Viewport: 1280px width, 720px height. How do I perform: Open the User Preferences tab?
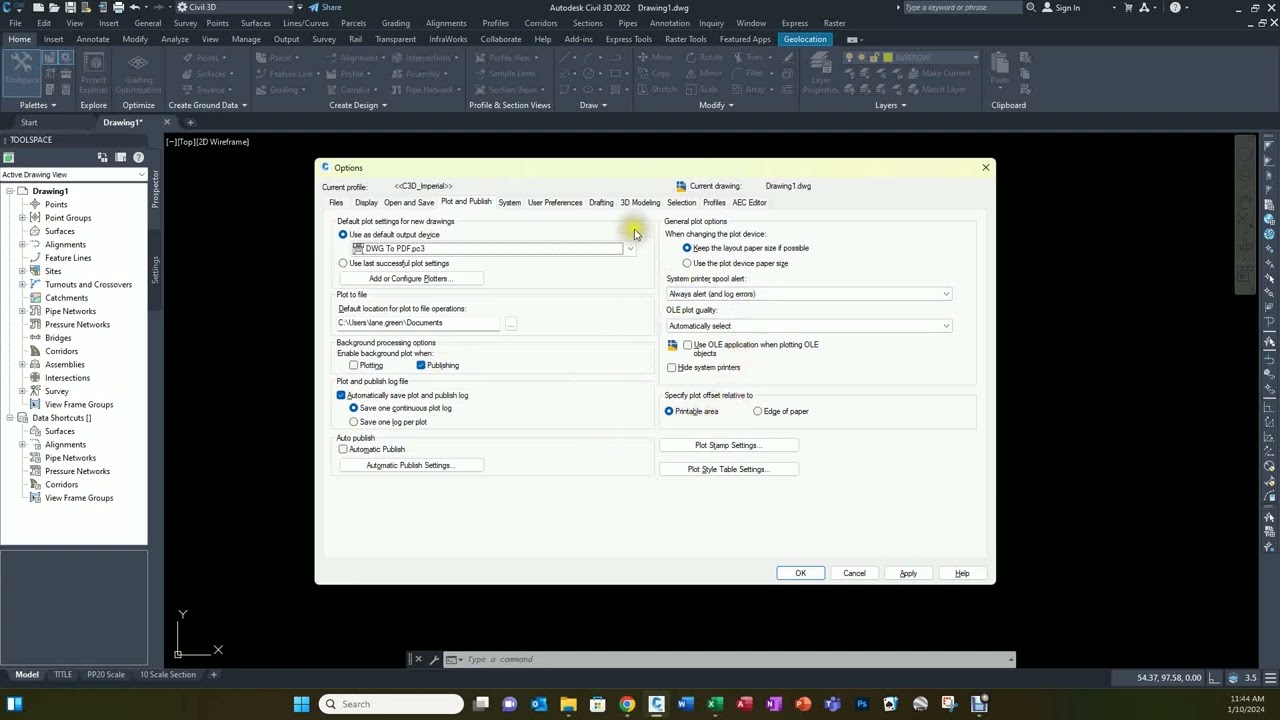555,203
